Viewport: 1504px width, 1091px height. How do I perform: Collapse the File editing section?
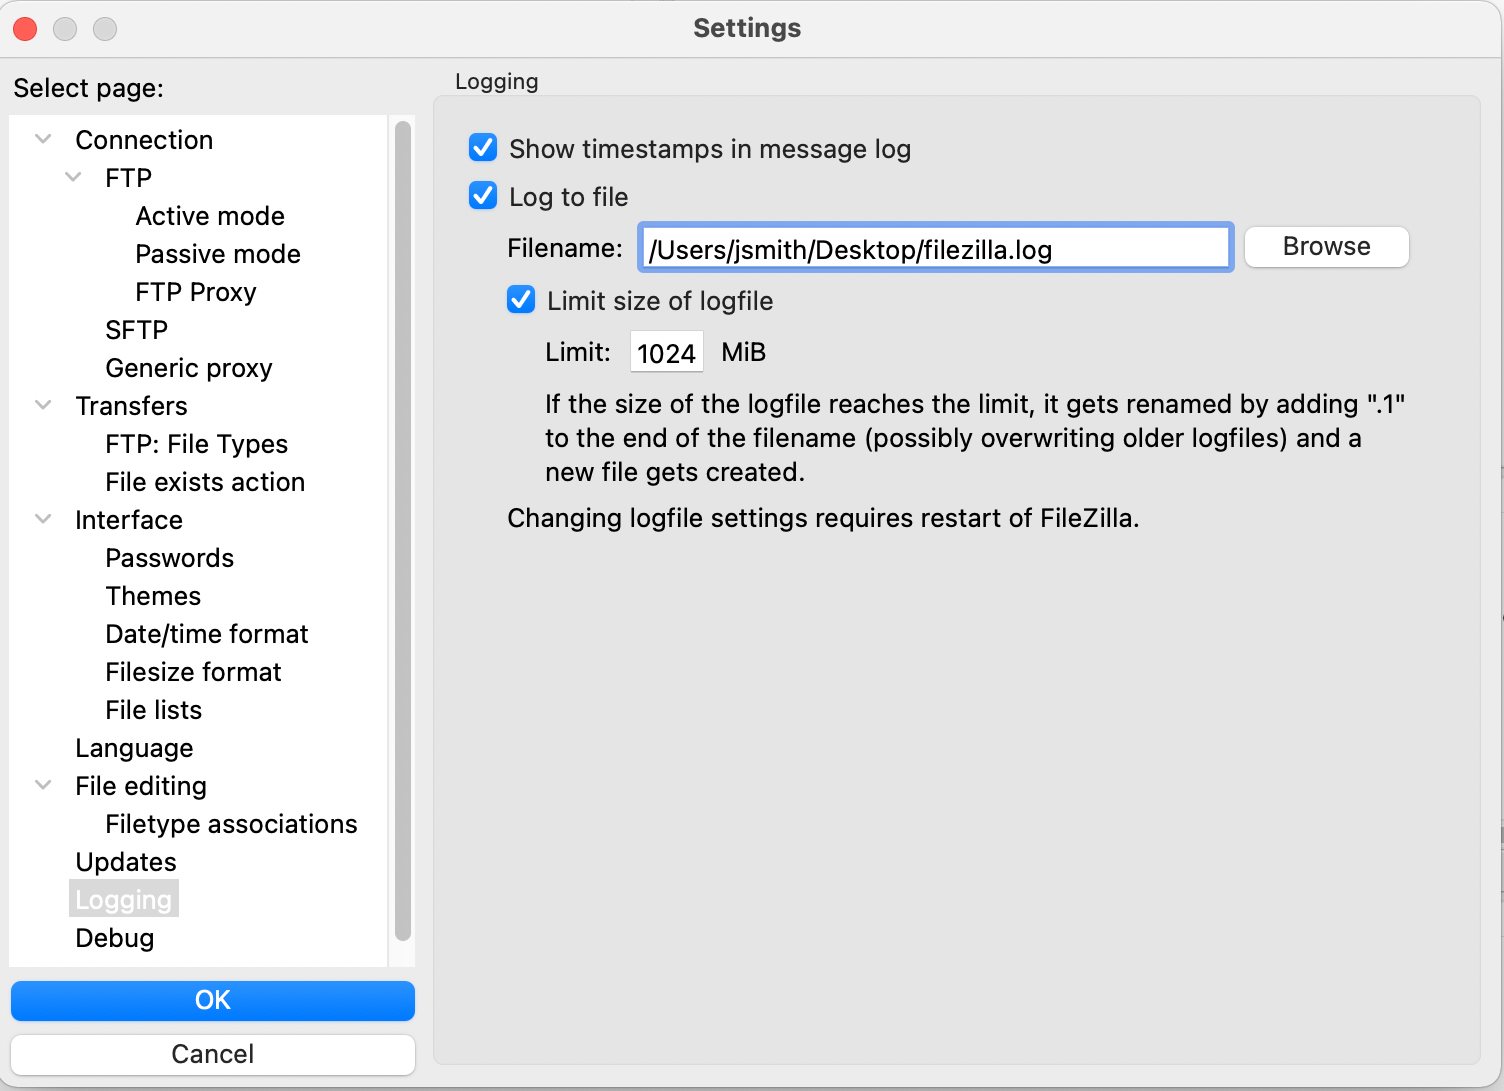[x=42, y=785]
